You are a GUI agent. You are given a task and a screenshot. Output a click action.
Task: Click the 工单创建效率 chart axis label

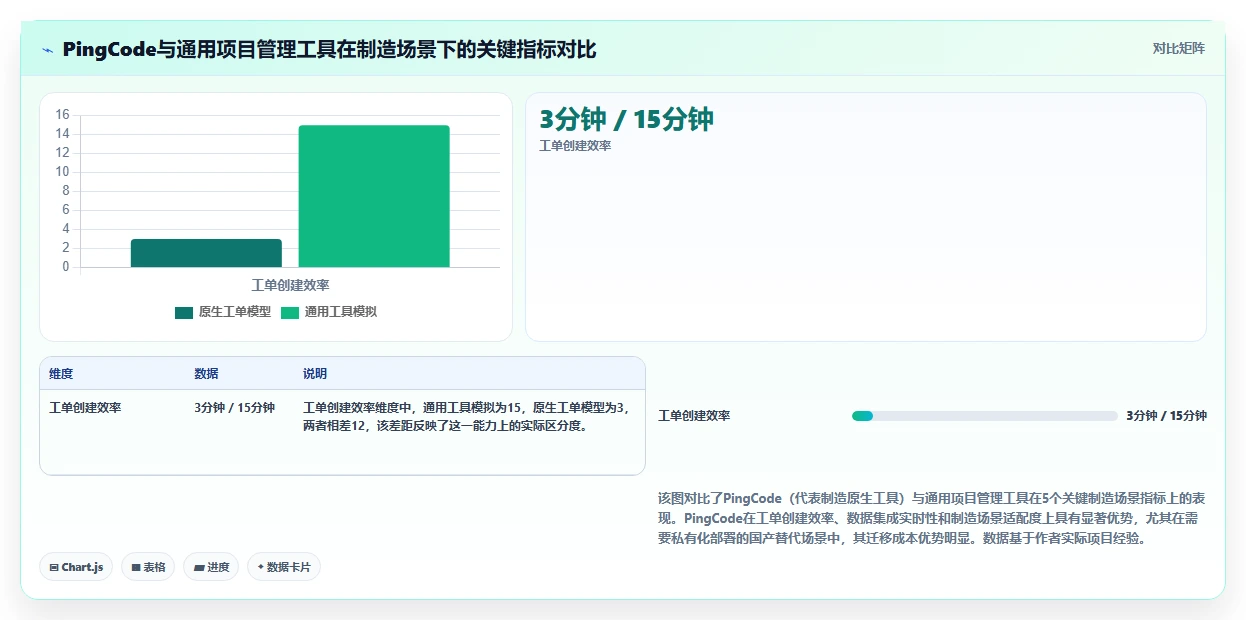coord(290,285)
